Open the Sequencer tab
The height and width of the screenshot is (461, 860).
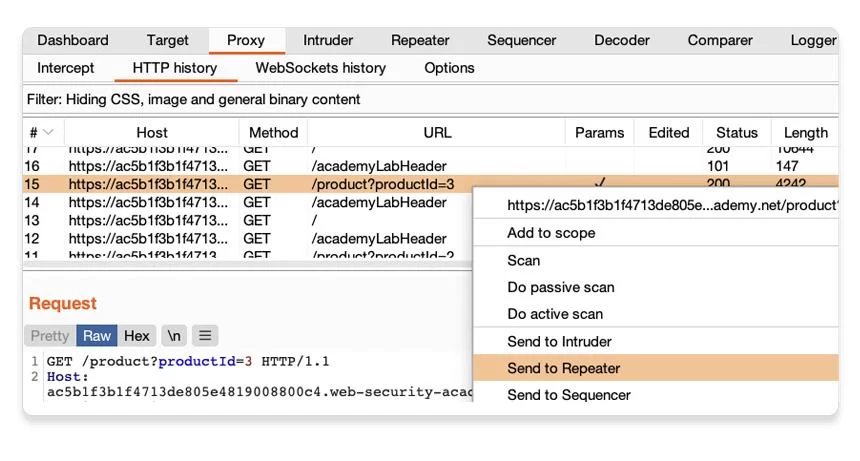[x=522, y=40]
